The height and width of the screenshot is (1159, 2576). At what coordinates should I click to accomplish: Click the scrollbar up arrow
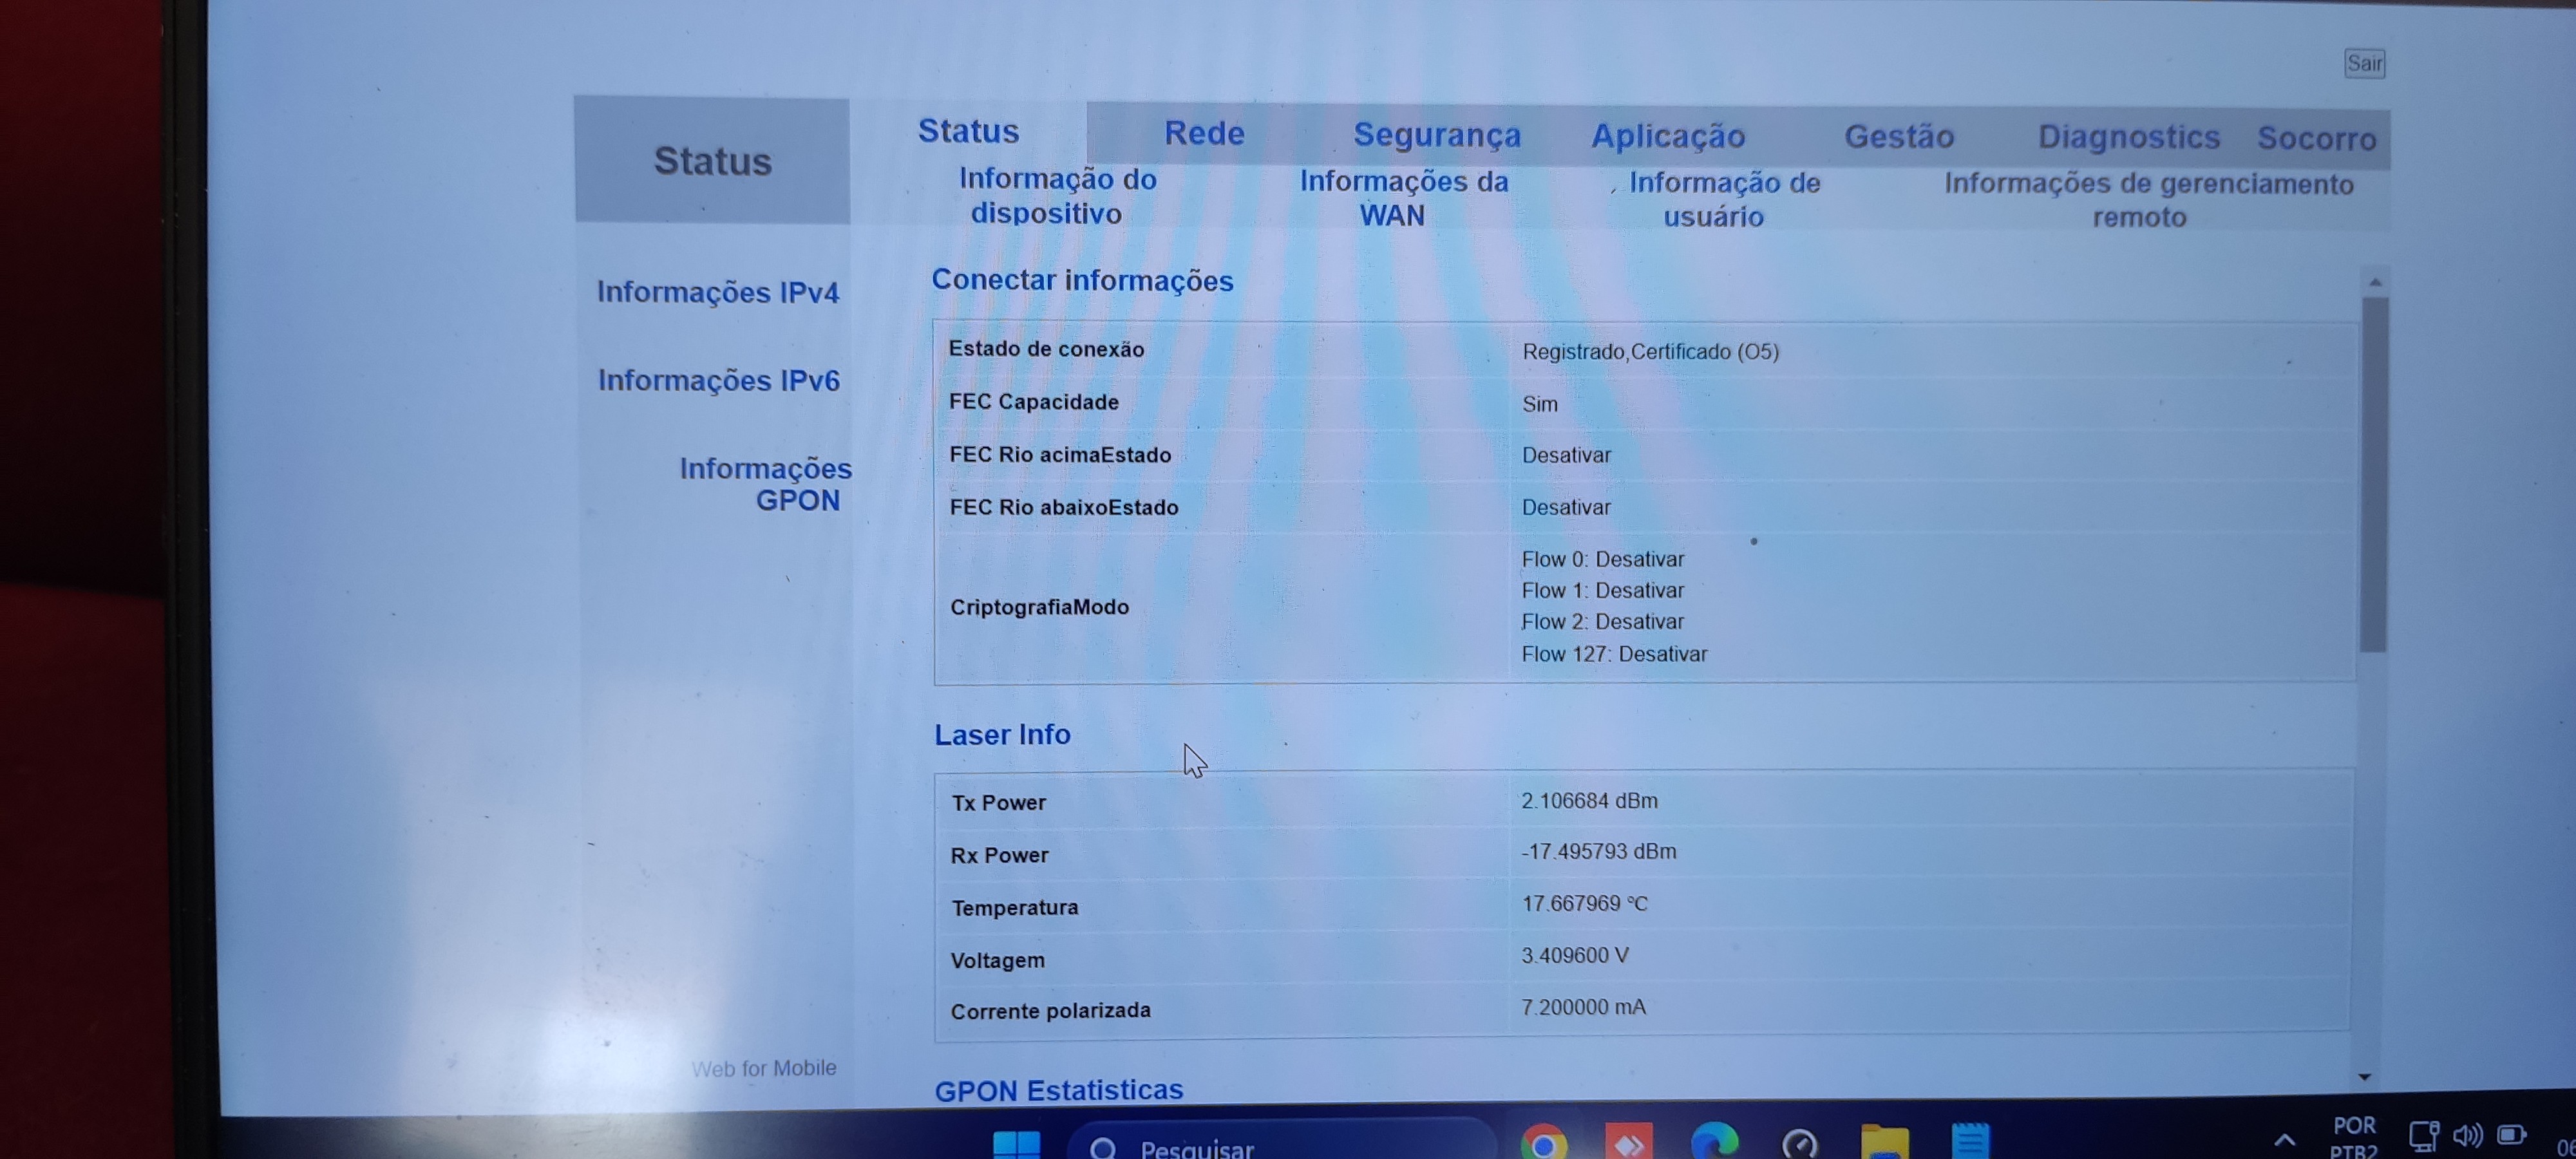[2375, 283]
